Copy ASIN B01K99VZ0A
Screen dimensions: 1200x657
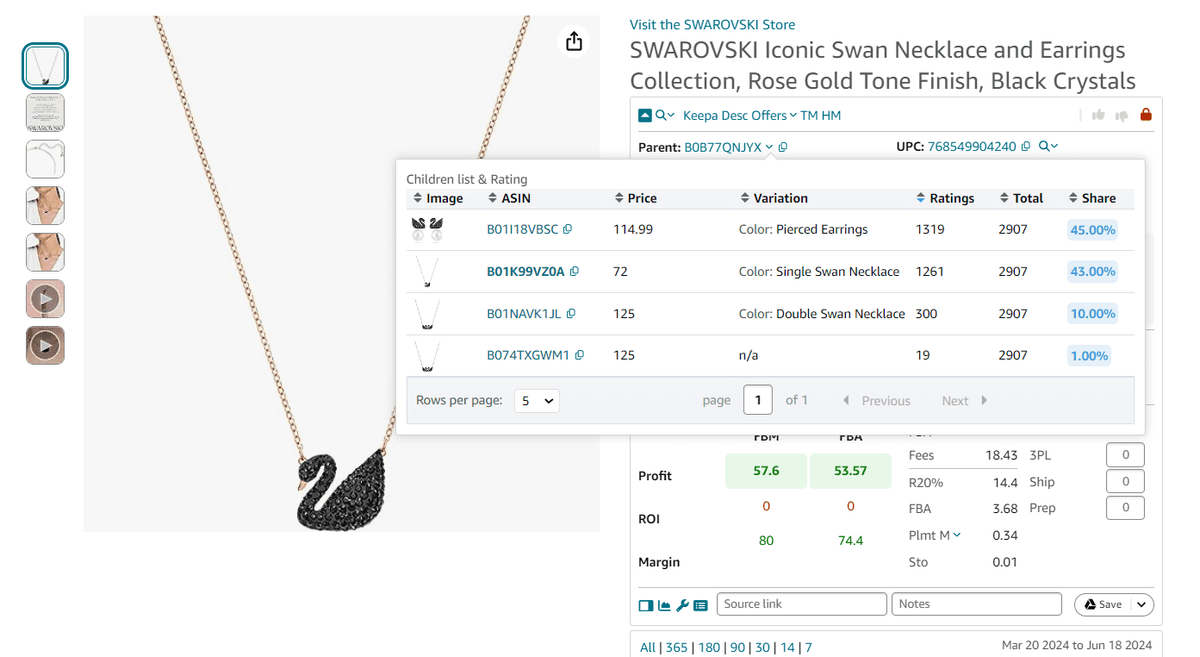click(x=574, y=271)
